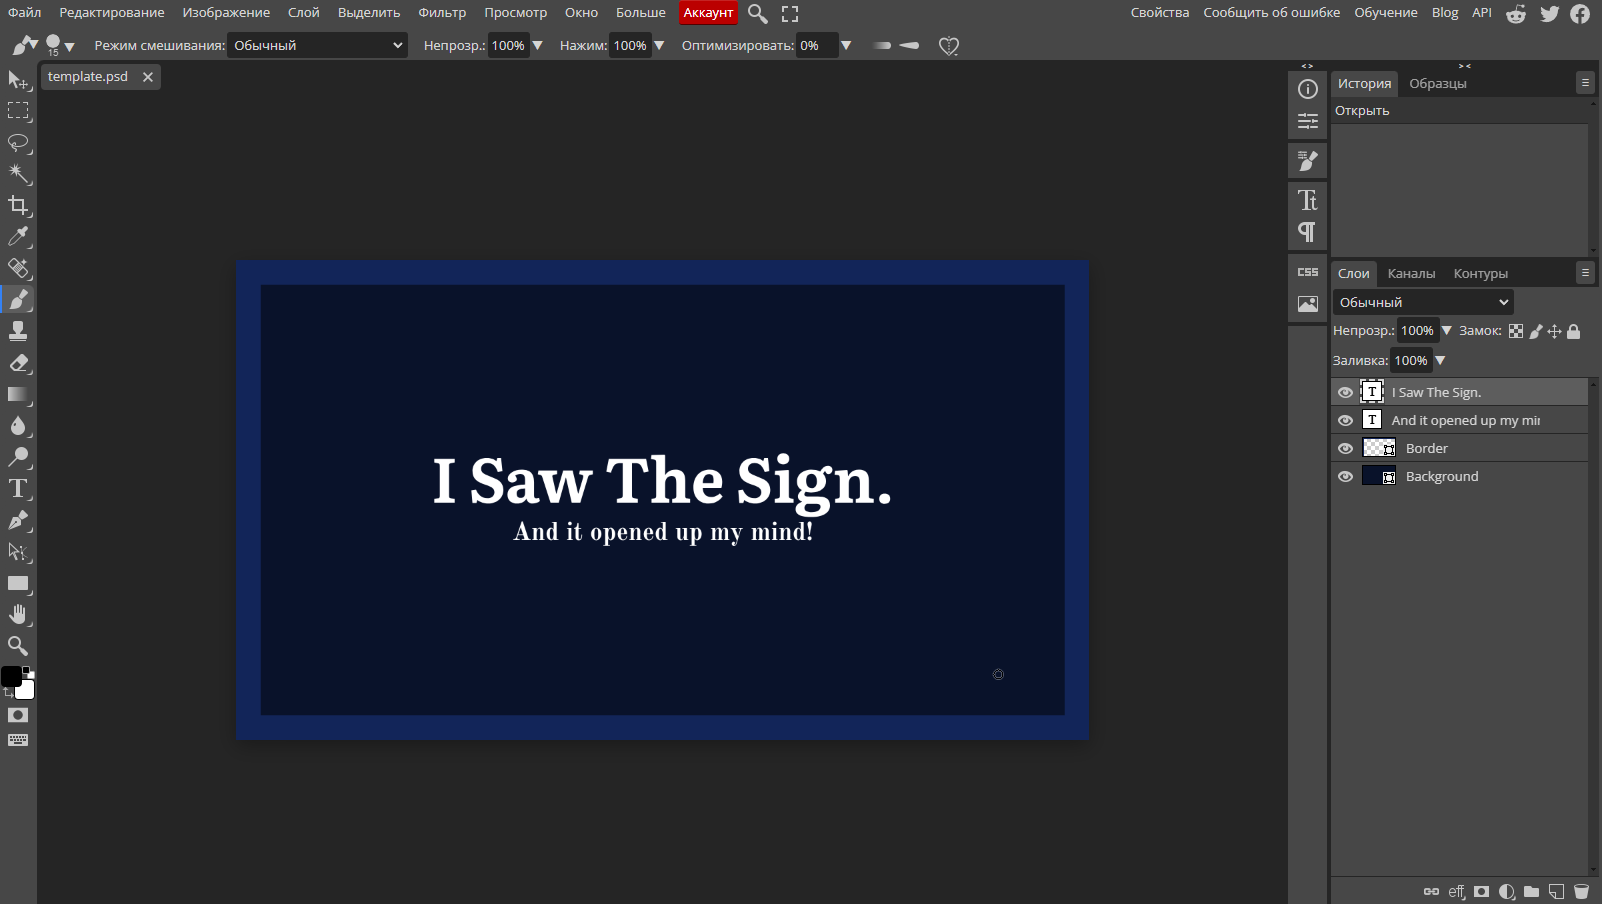The width and height of the screenshot is (1602, 904).
Task: Select the Type tool in left toolbar
Action: click(x=18, y=489)
